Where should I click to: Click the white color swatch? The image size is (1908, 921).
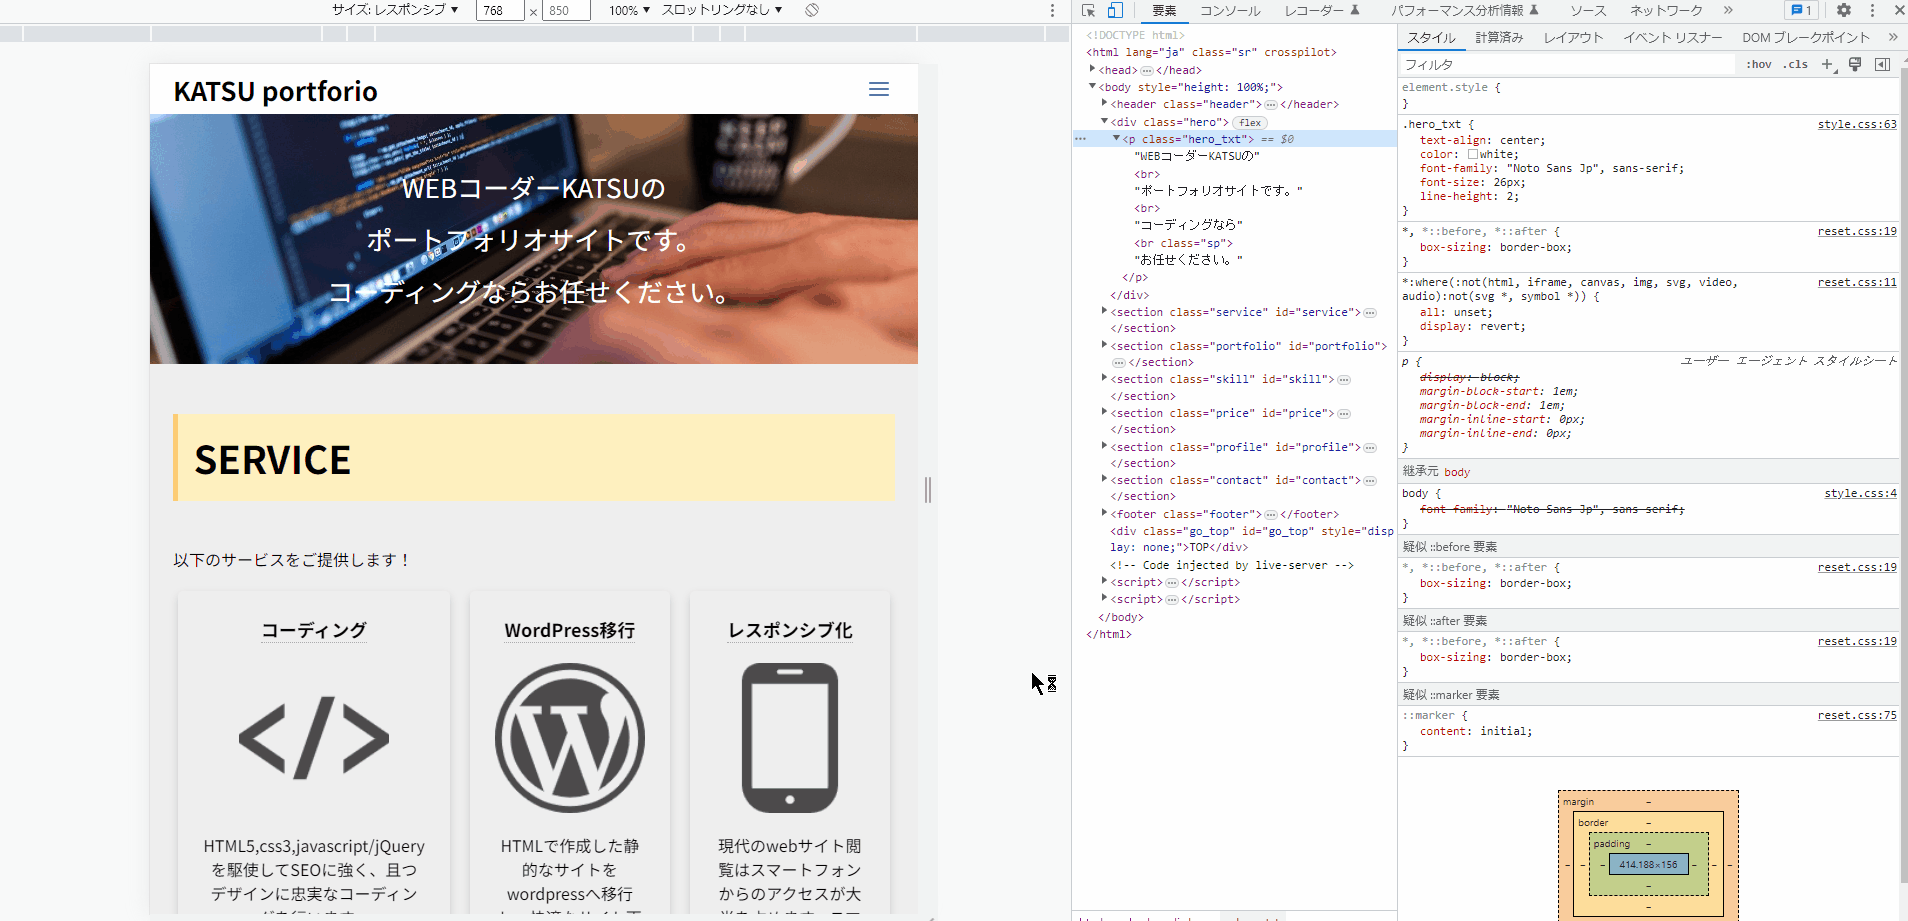pyautogui.click(x=1473, y=154)
